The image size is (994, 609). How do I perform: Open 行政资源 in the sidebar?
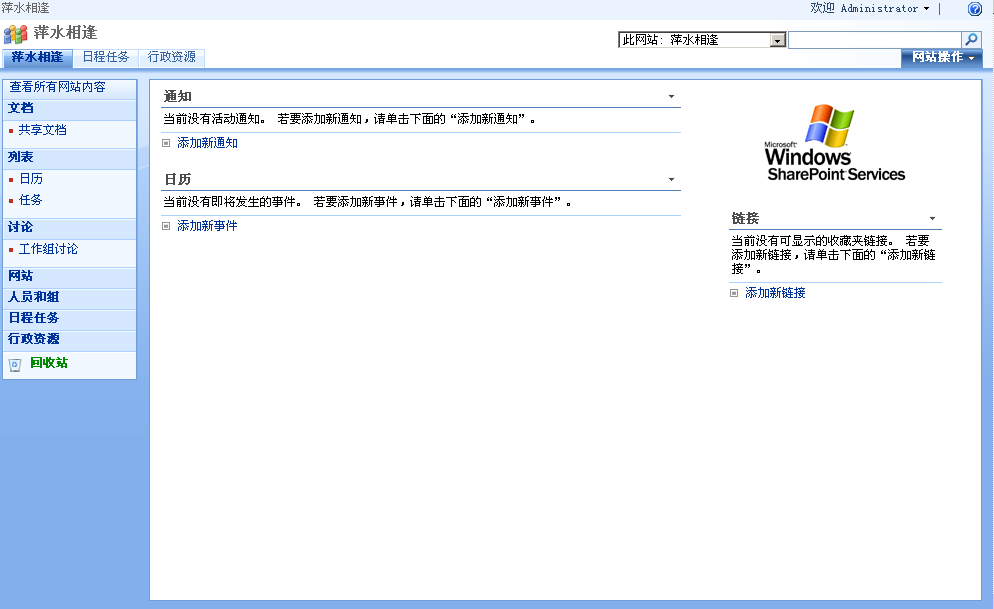34,339
